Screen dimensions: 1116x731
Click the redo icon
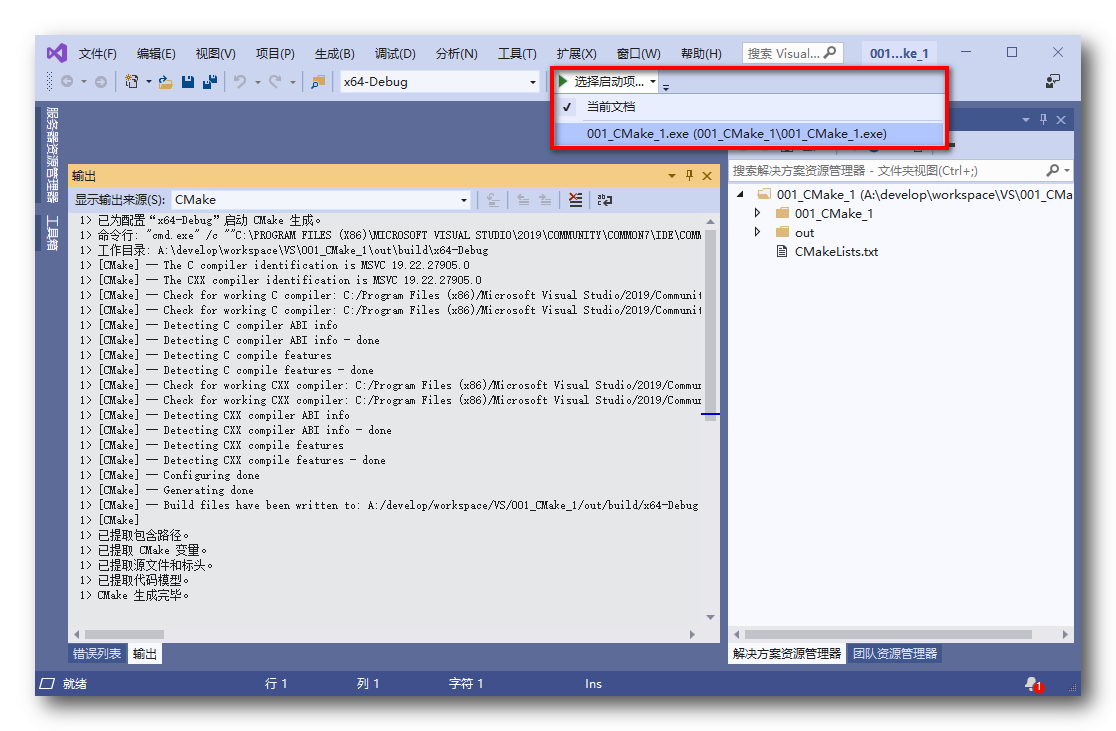pos(275,82)
